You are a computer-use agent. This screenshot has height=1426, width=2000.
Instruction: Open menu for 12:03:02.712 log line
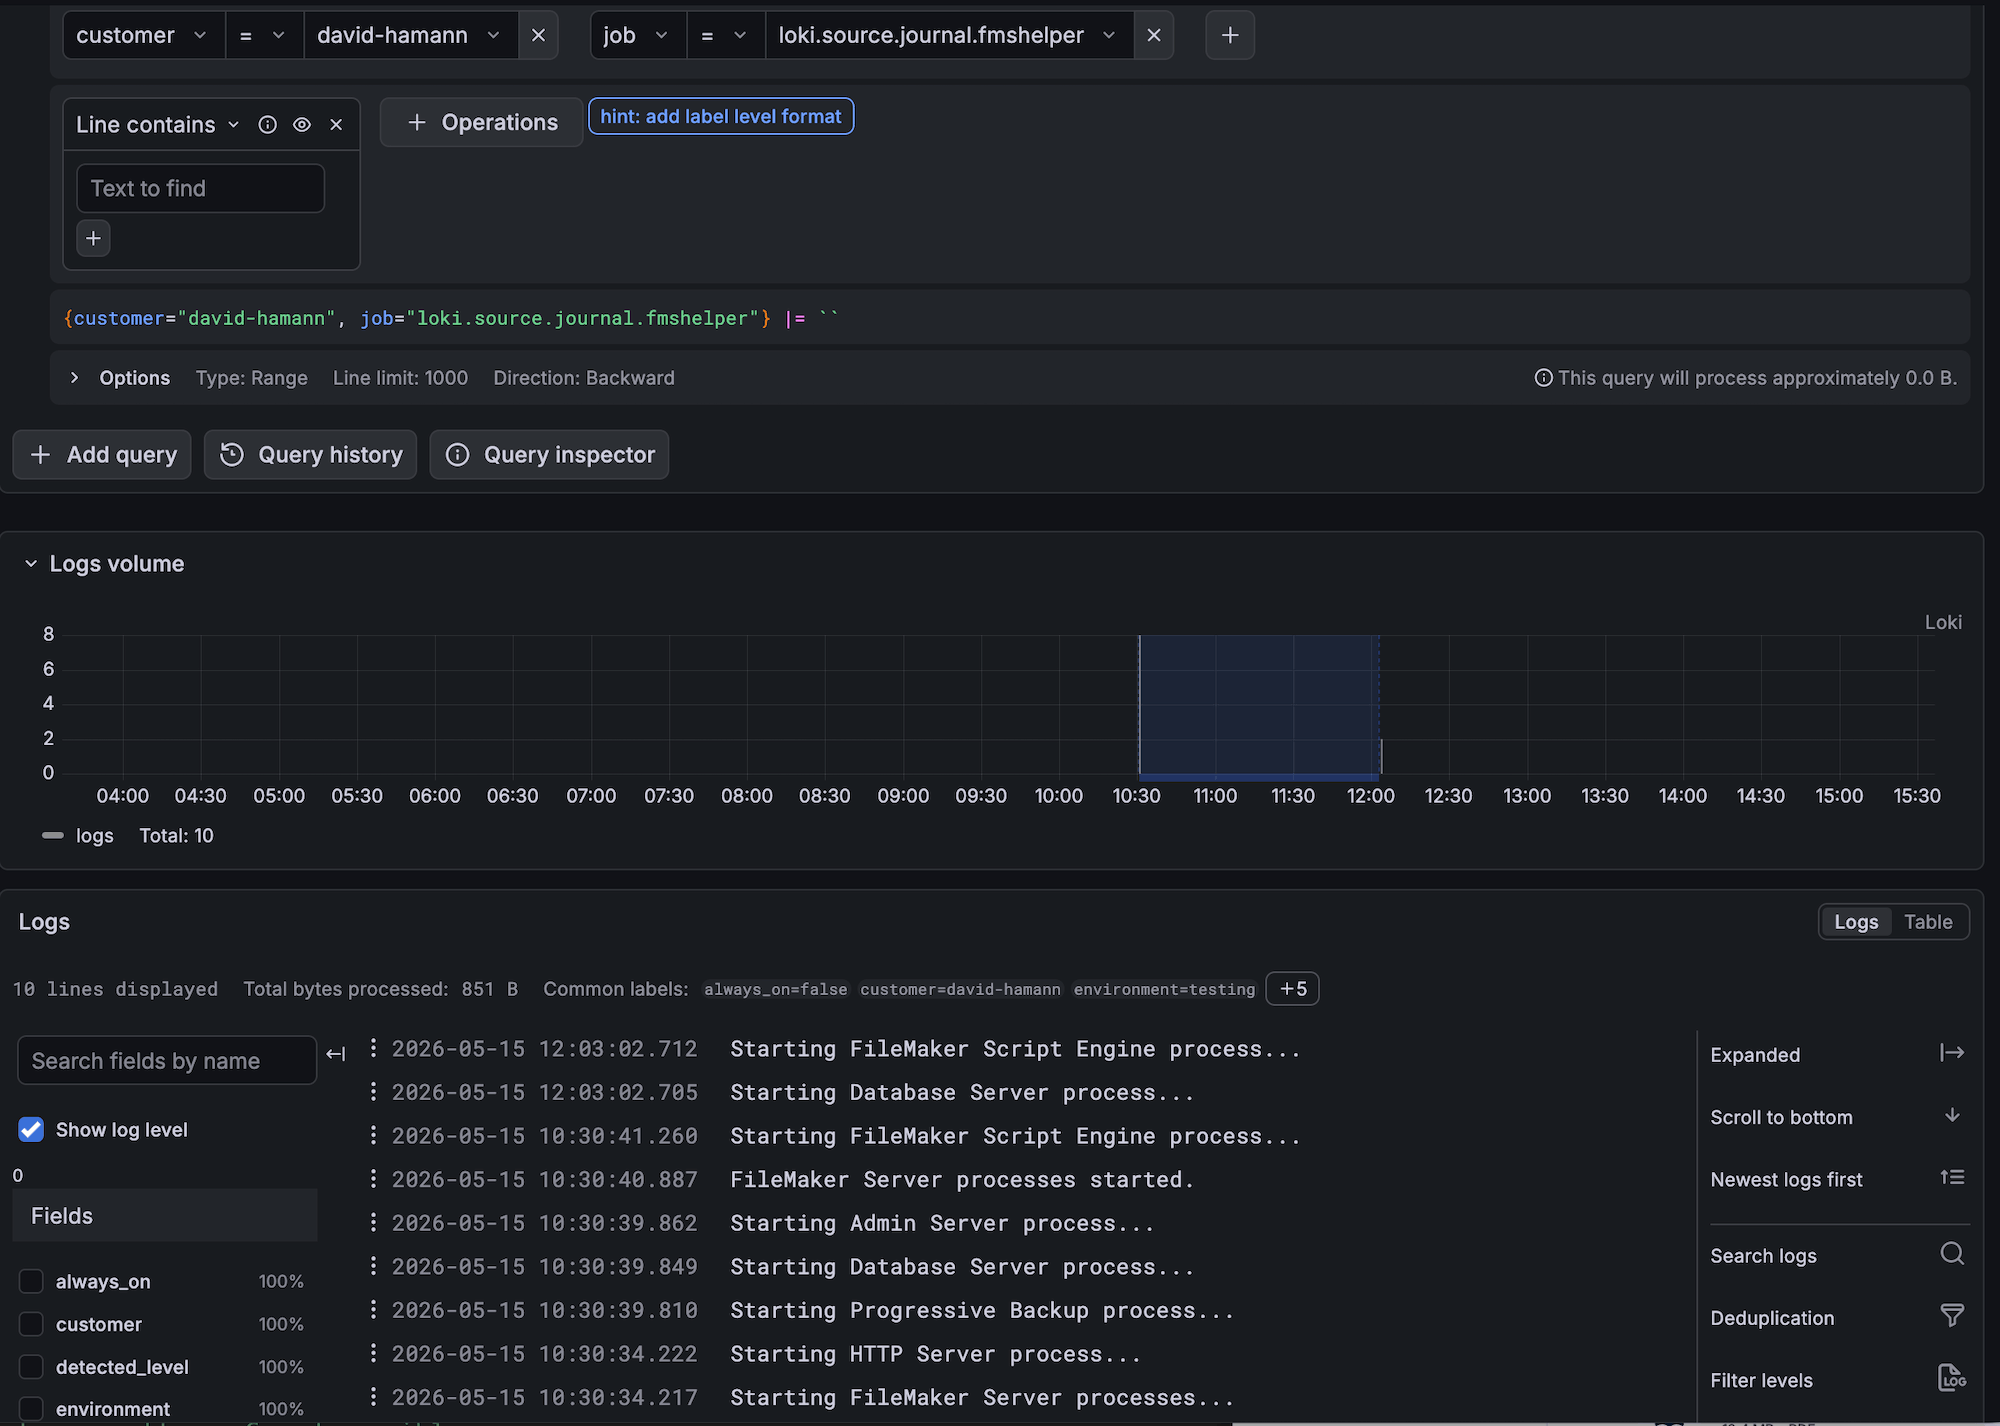[x=373, y=1047]
